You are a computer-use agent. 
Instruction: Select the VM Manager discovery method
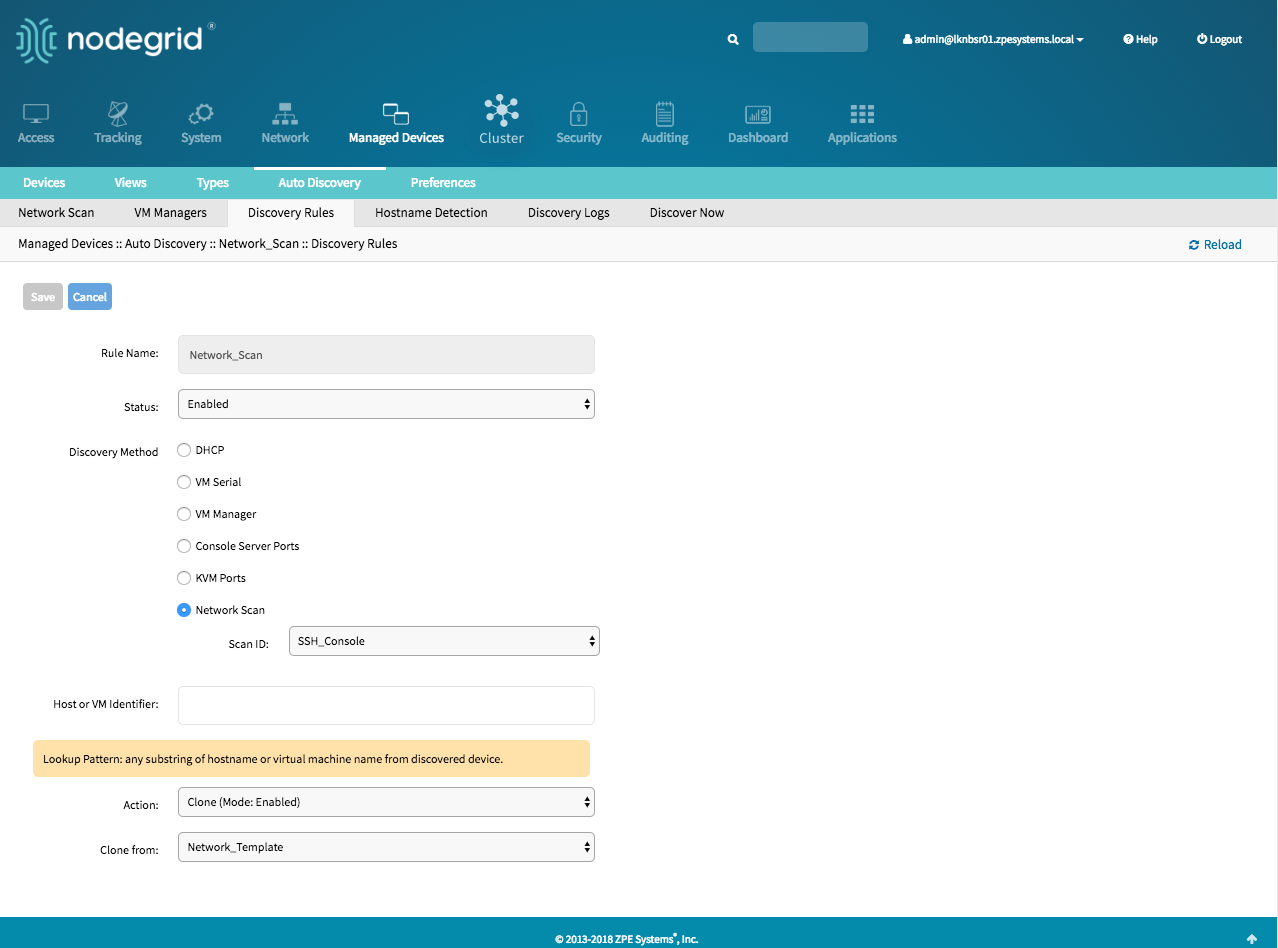tap(184, 514)
